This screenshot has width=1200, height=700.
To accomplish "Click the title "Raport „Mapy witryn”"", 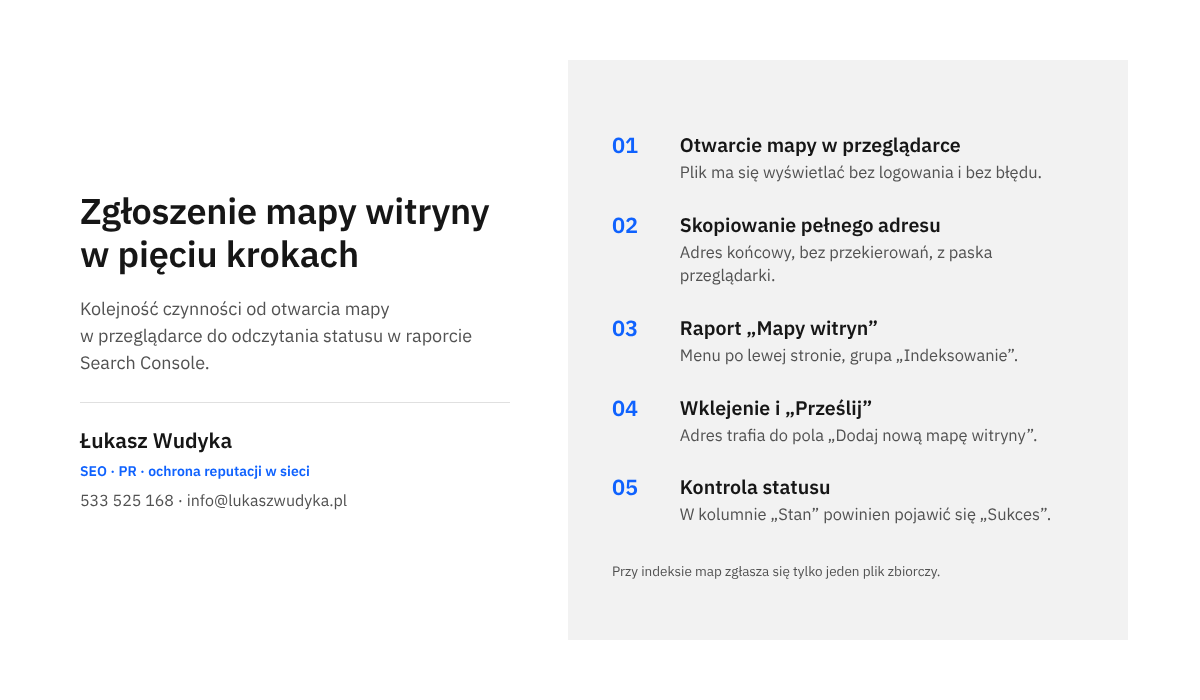I will click(x=779, y=329).
